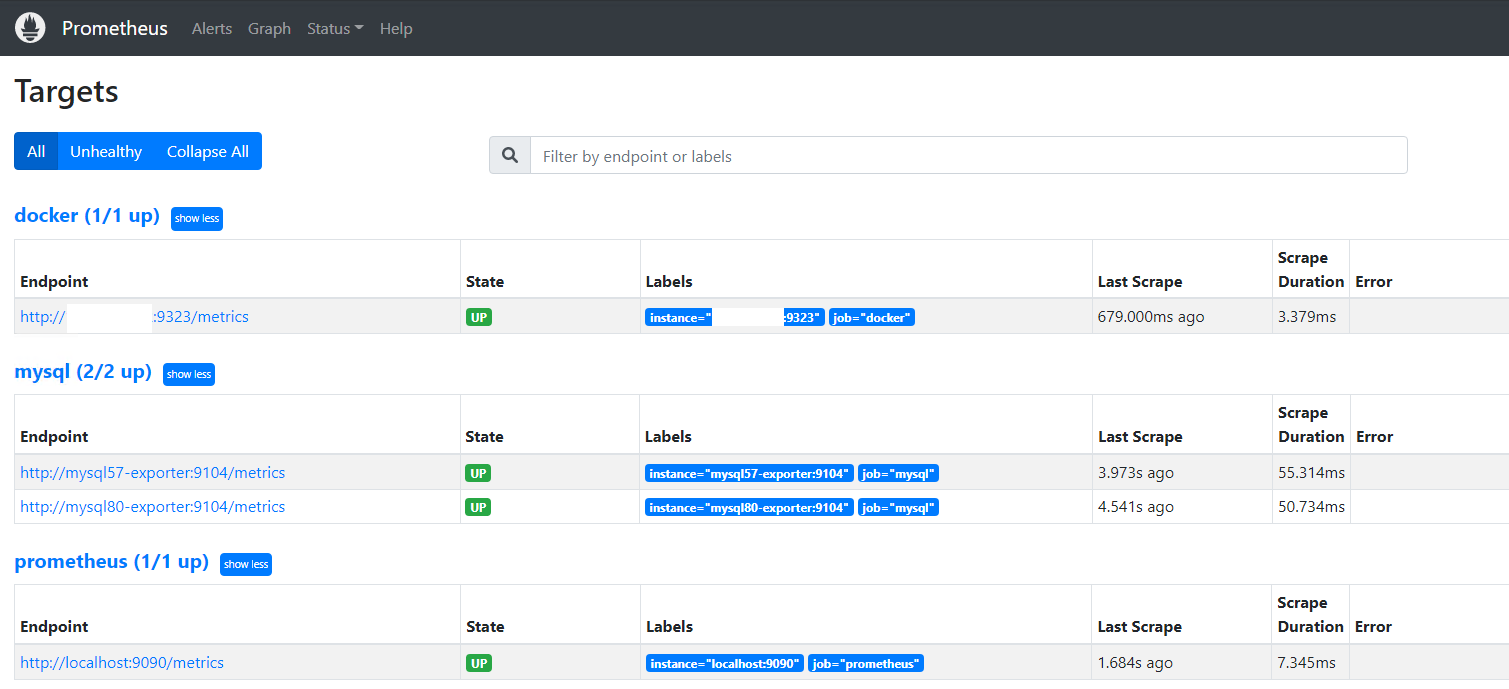
Task: Click the job="docker" label badge
Action: coord(872,317)
